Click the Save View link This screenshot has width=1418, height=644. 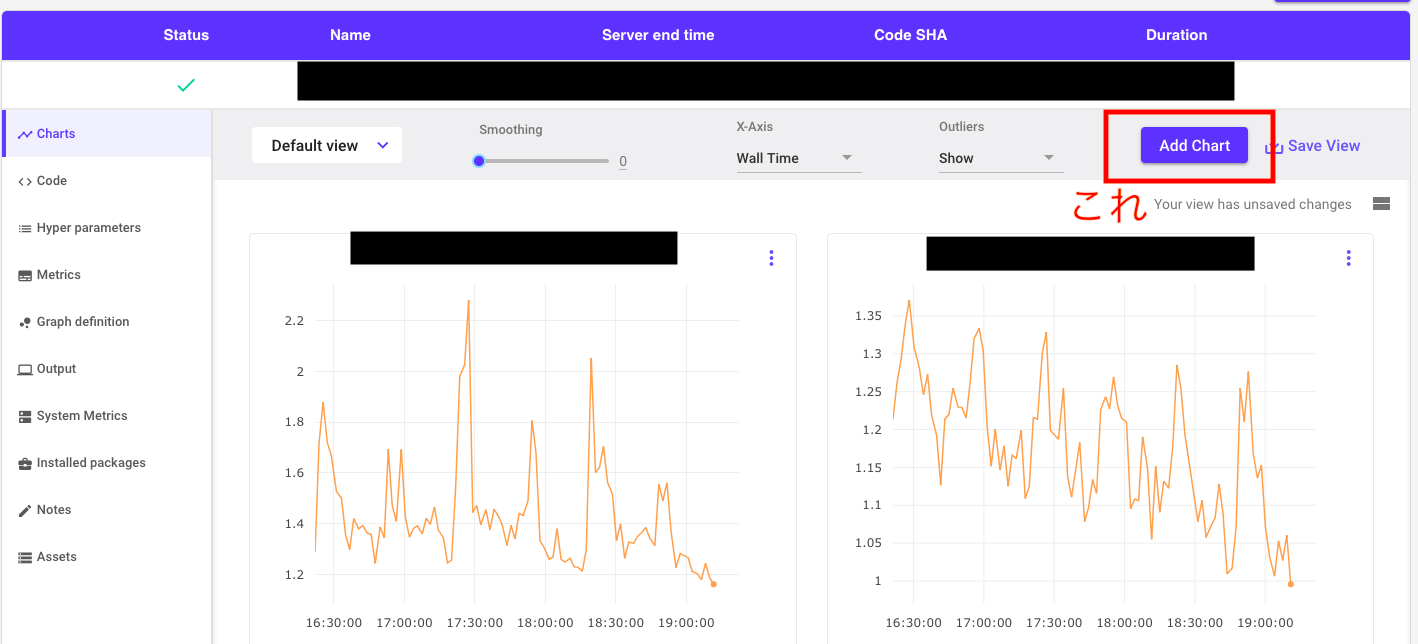[1322, 146]
